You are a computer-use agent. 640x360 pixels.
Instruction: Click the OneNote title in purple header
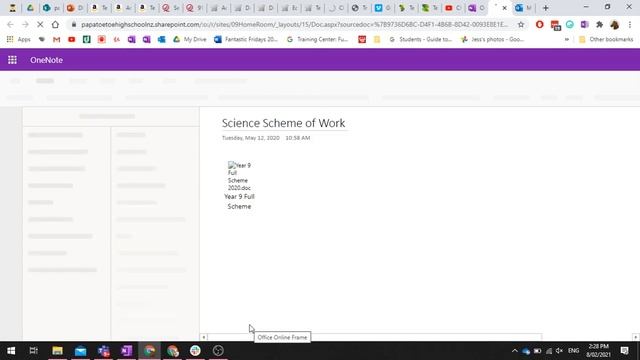(46, 60)
